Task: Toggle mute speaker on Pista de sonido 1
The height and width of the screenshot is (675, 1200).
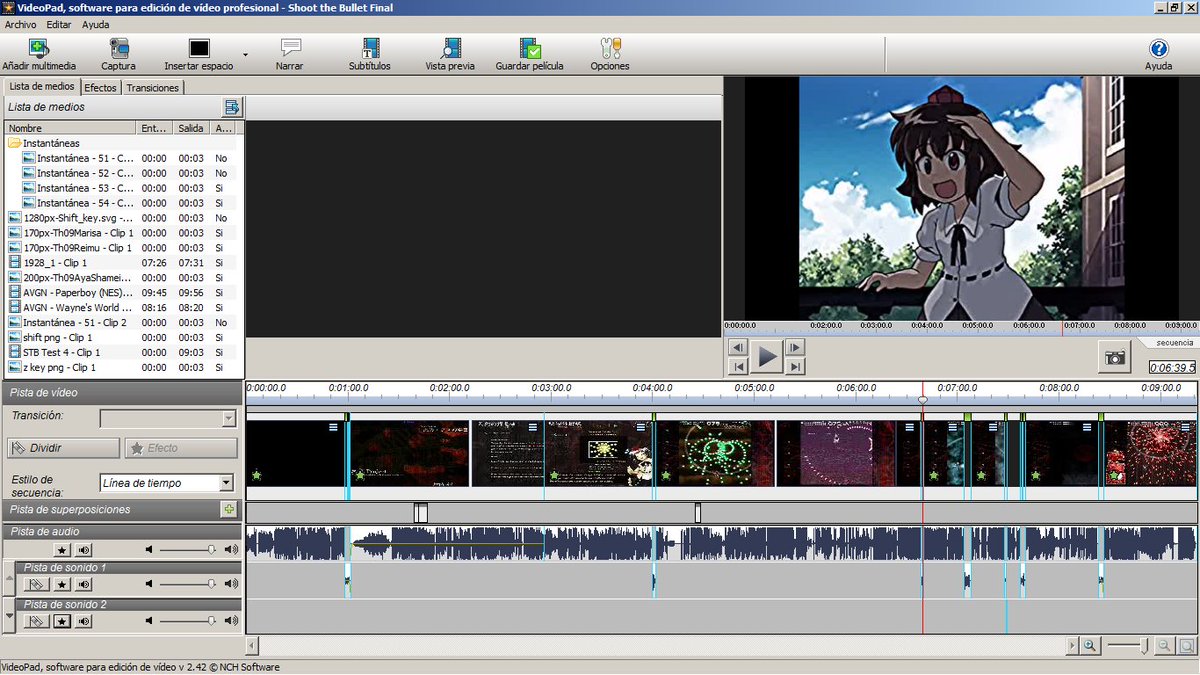Action: click(84, 584)
